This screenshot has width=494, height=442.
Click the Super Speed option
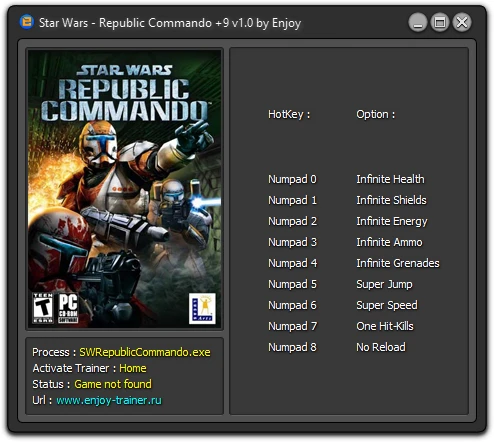(387, 305)
